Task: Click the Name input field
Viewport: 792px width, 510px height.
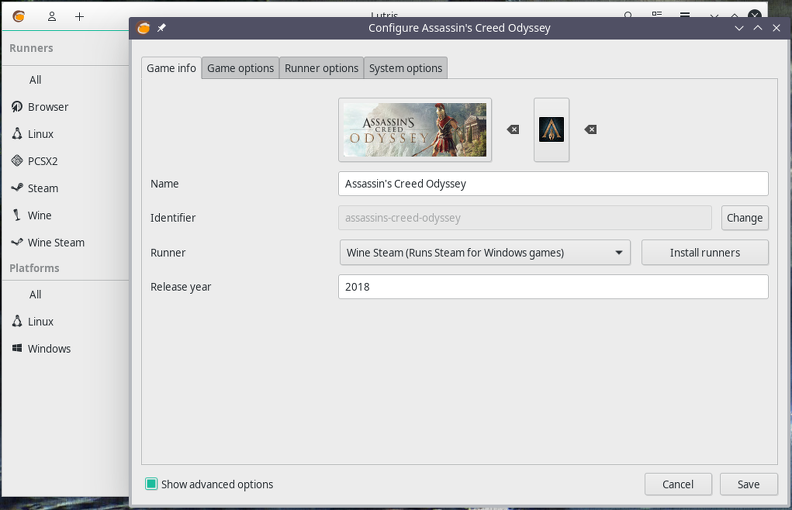Action: click(x=553, y=184)
